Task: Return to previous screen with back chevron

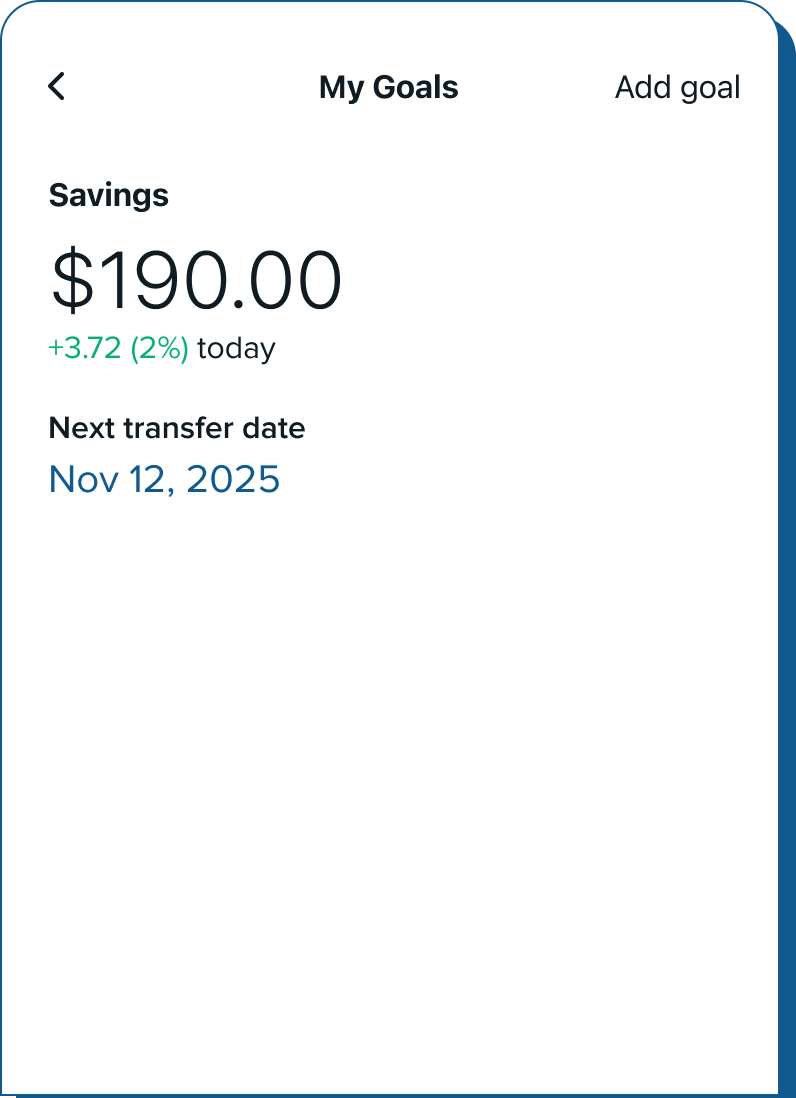Action: tap(57, 87)
